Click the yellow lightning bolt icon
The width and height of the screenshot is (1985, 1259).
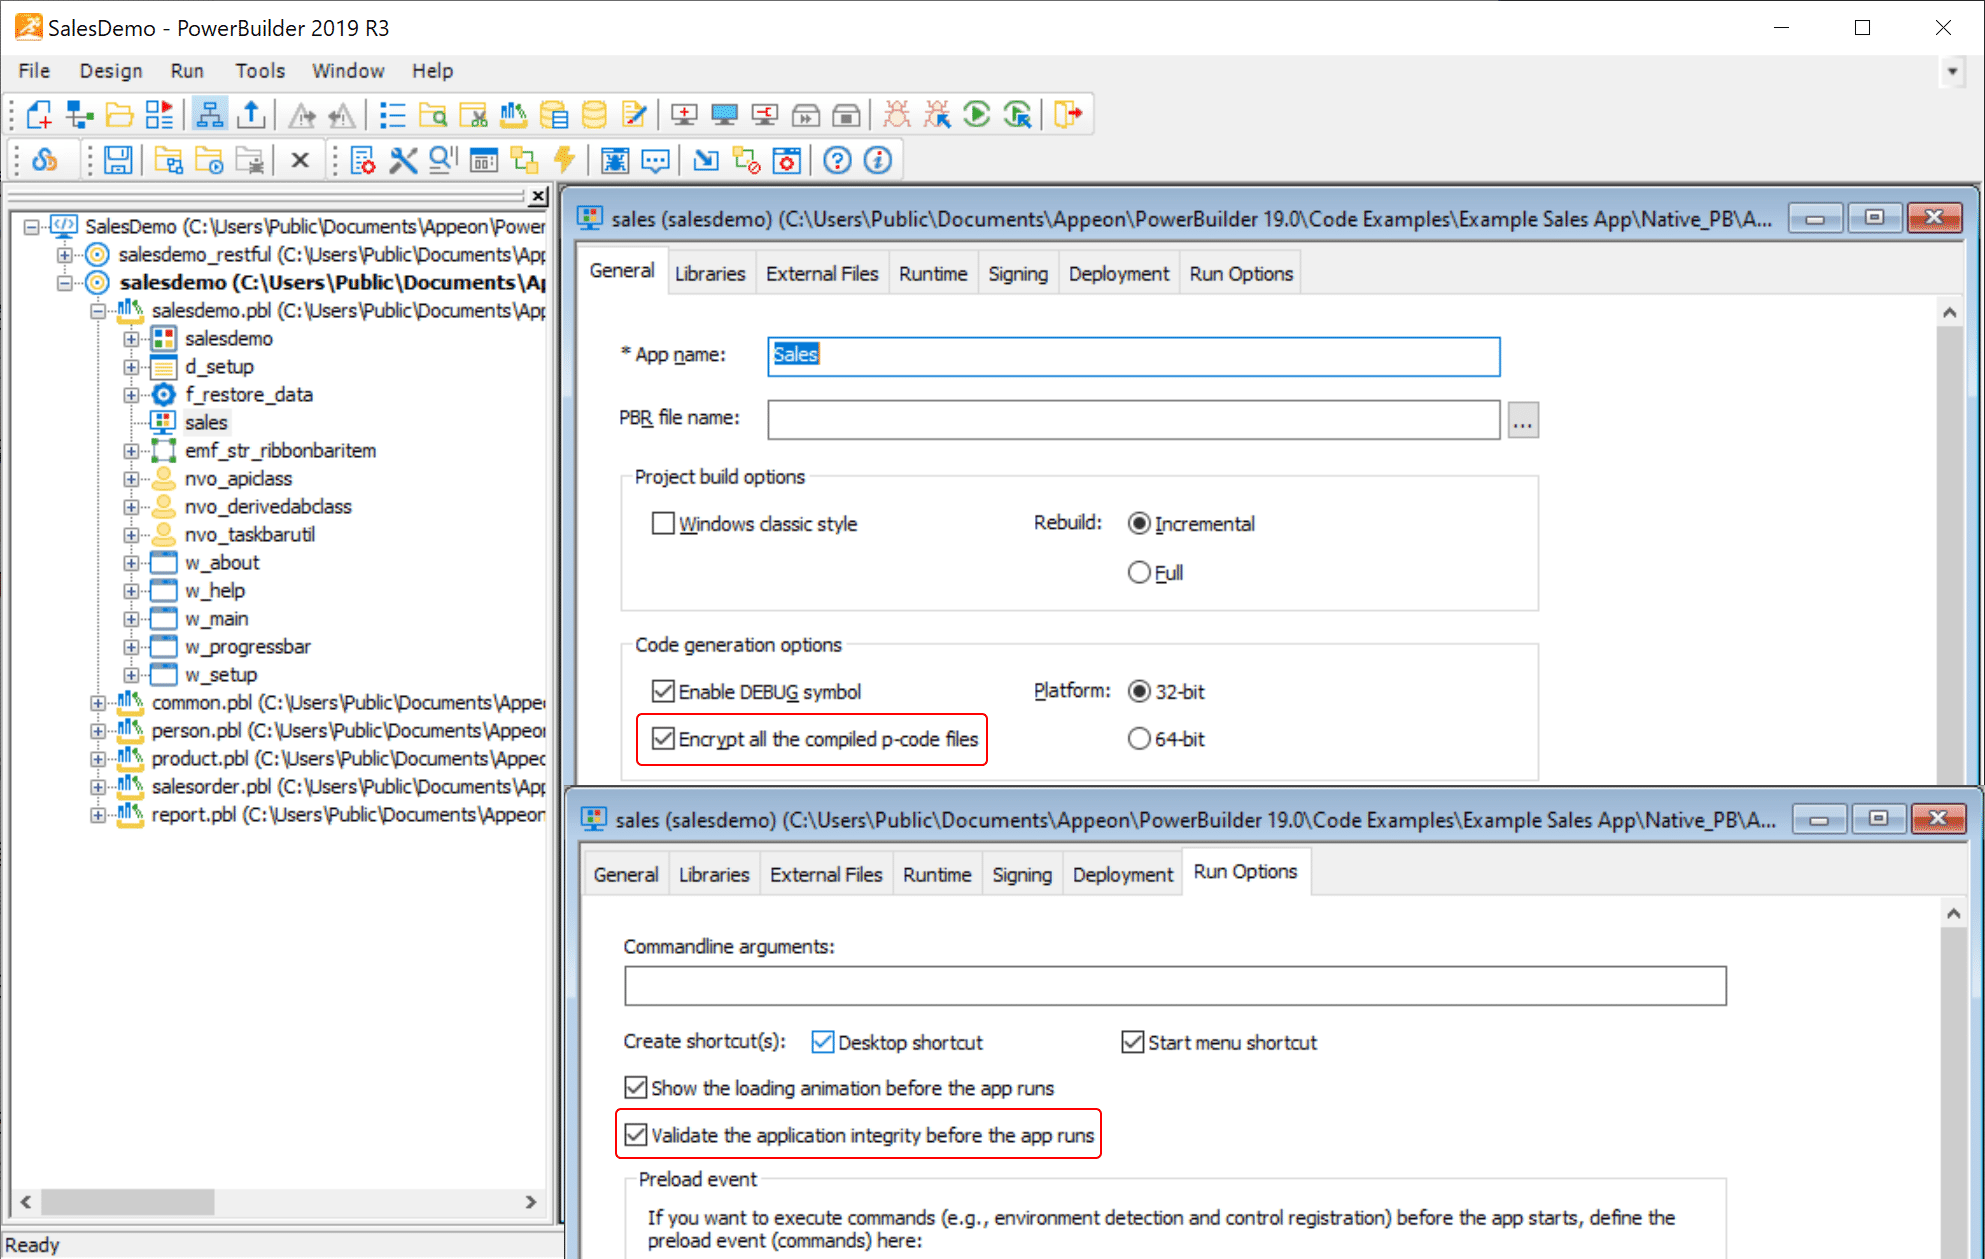coord(565,160)
